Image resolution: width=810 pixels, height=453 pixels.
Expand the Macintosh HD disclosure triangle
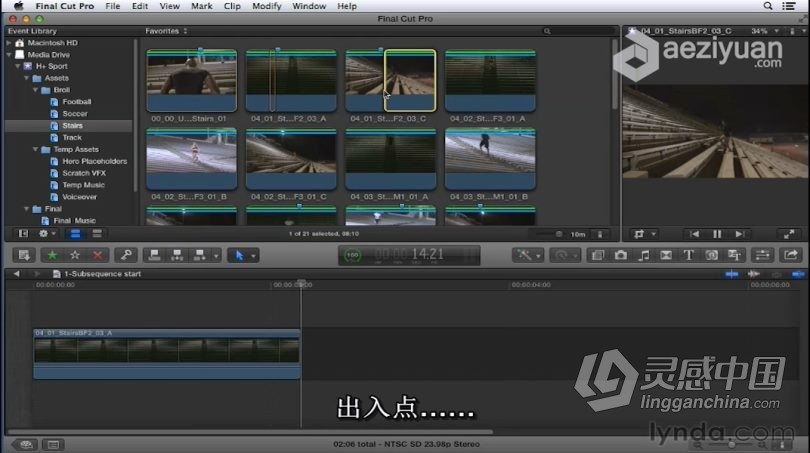[x=9, y=43]
